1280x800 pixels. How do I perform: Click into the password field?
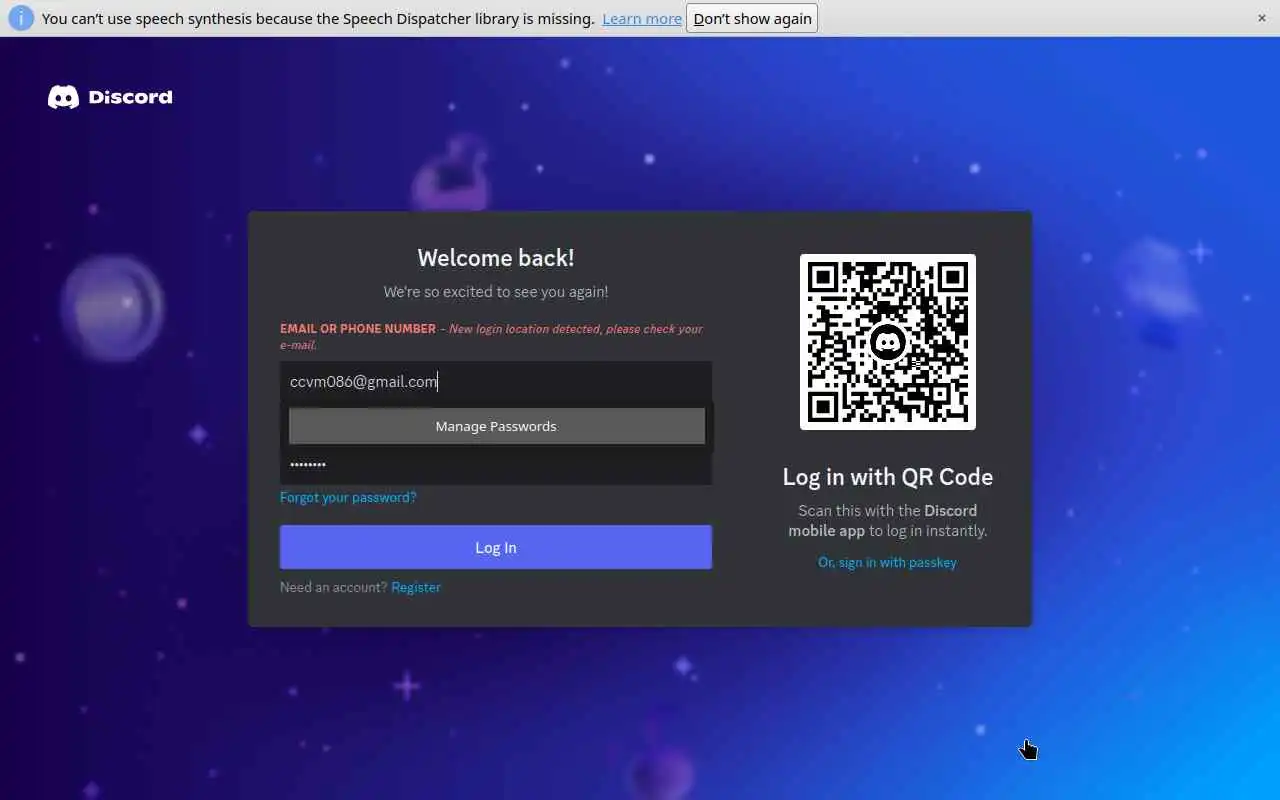click(x=496, y=465)
